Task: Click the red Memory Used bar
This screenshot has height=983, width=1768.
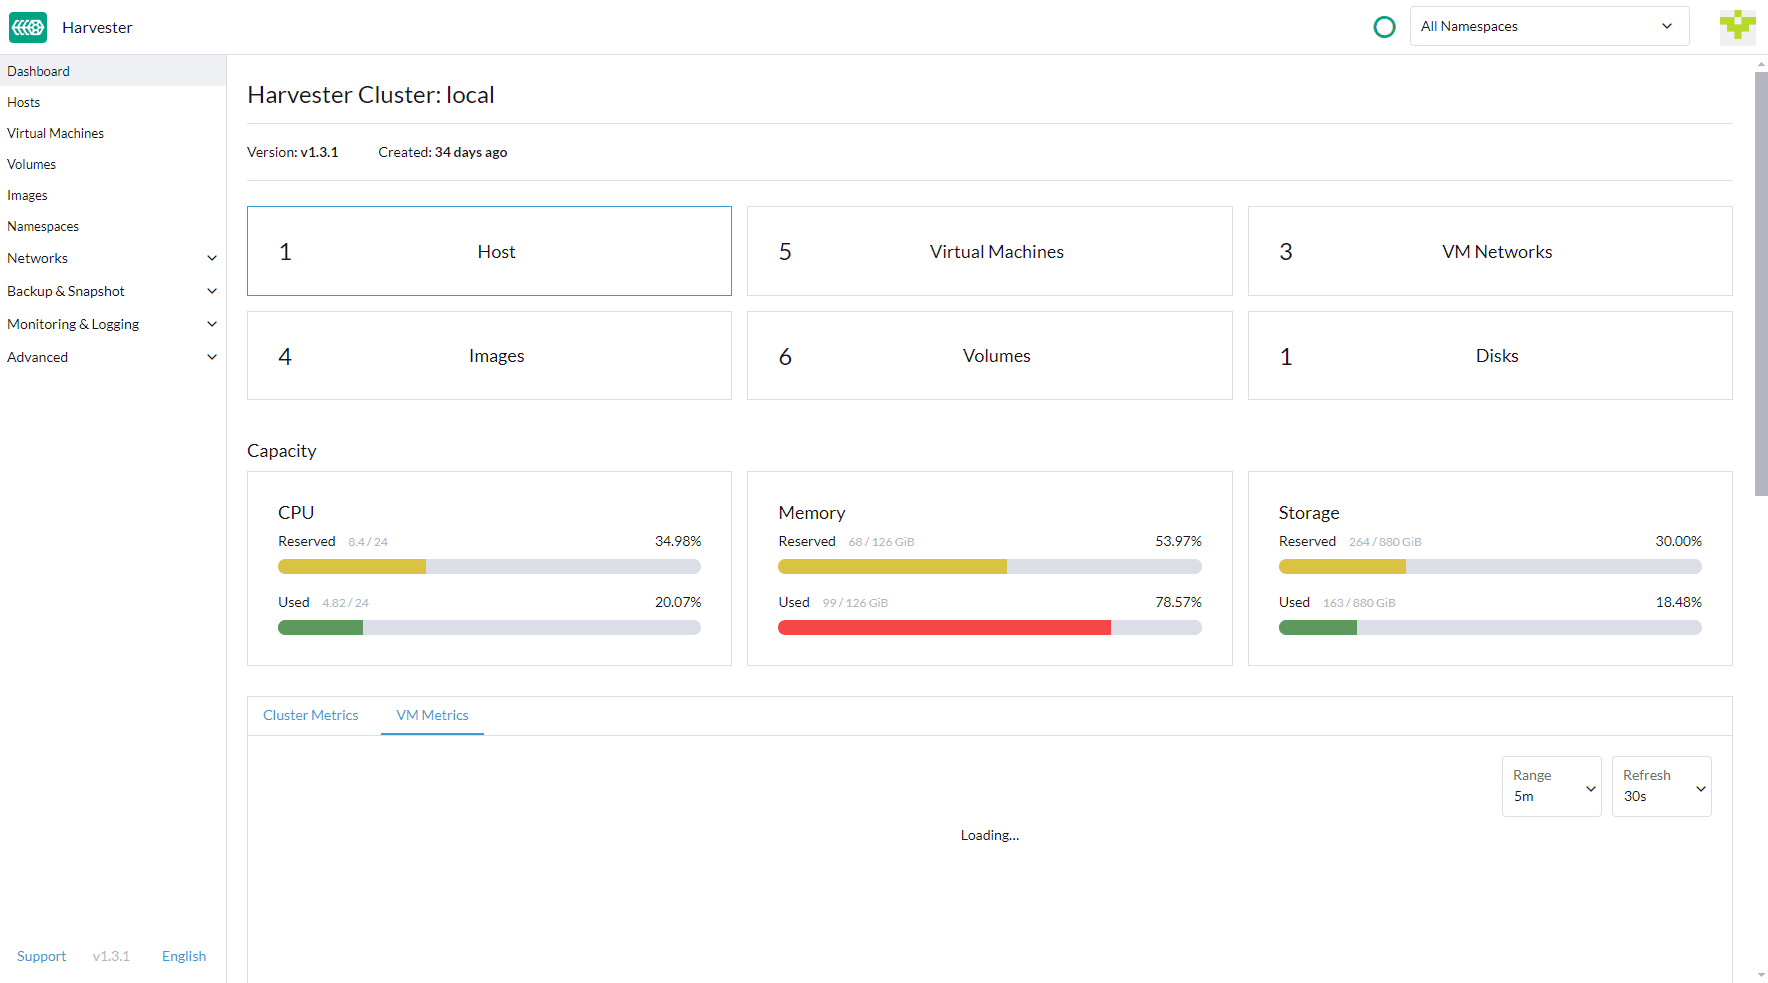Action: pos(944,628)
